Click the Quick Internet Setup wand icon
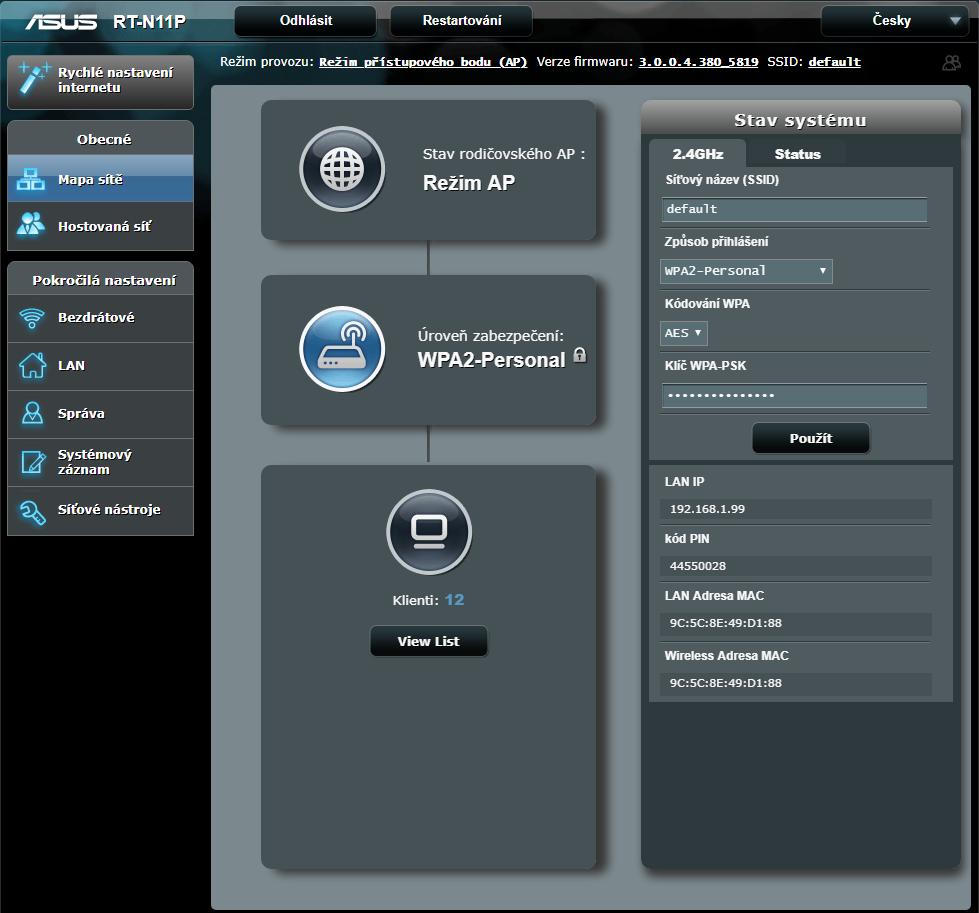 coord(34,80)
